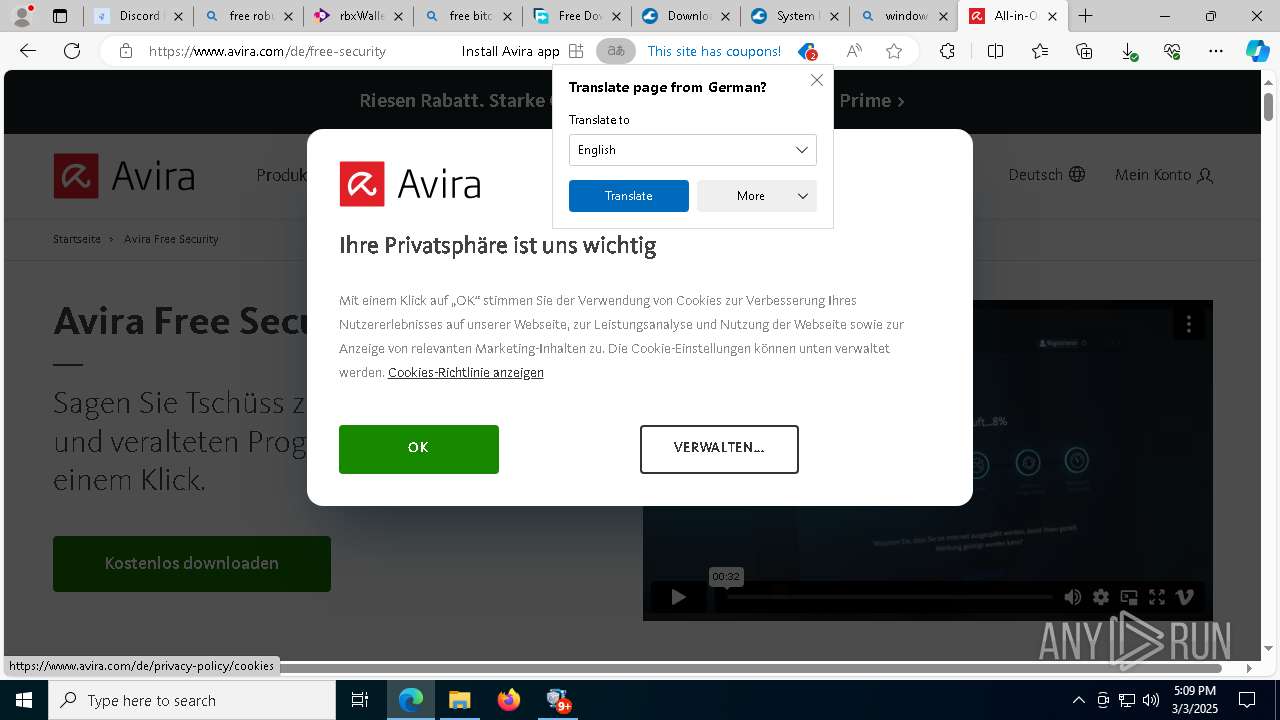Open the English language dropdown
The image size is (1280, 720).
693,150
